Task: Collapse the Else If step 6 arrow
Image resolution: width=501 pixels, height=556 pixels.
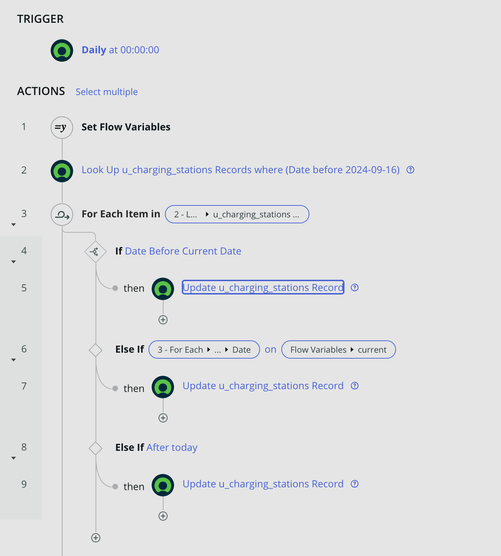Action: point(13,360)
